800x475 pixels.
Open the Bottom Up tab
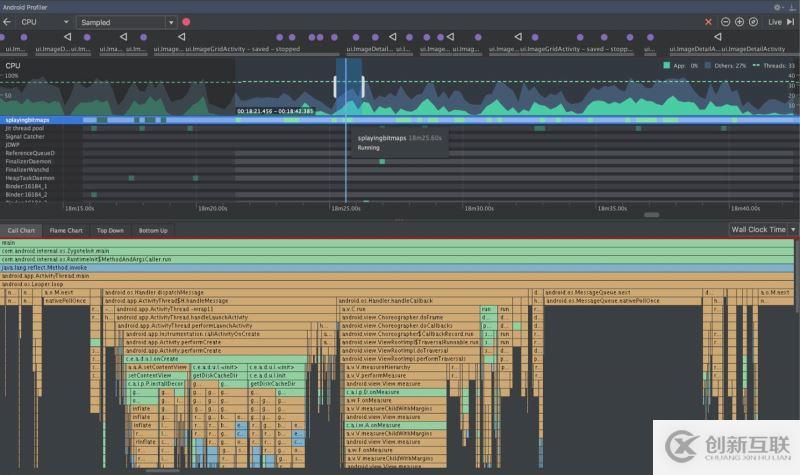click(153, 230)
